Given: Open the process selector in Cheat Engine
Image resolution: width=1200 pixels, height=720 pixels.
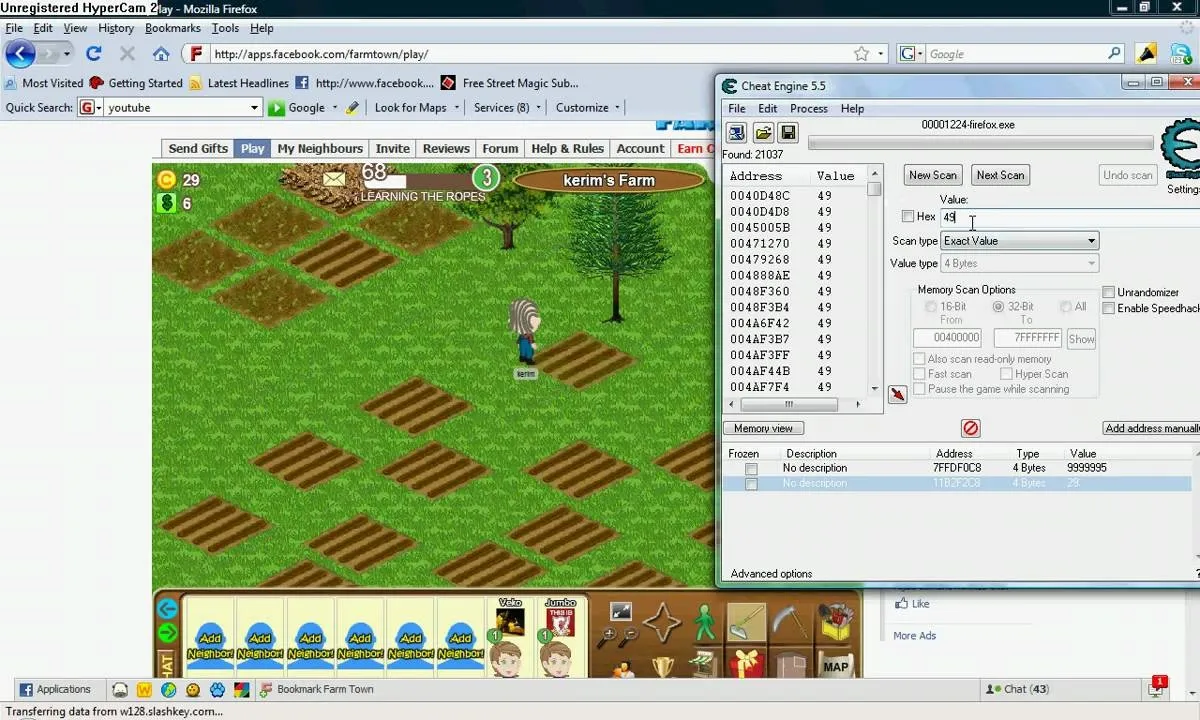Looking at the screenshot, I should pos(736,133).
